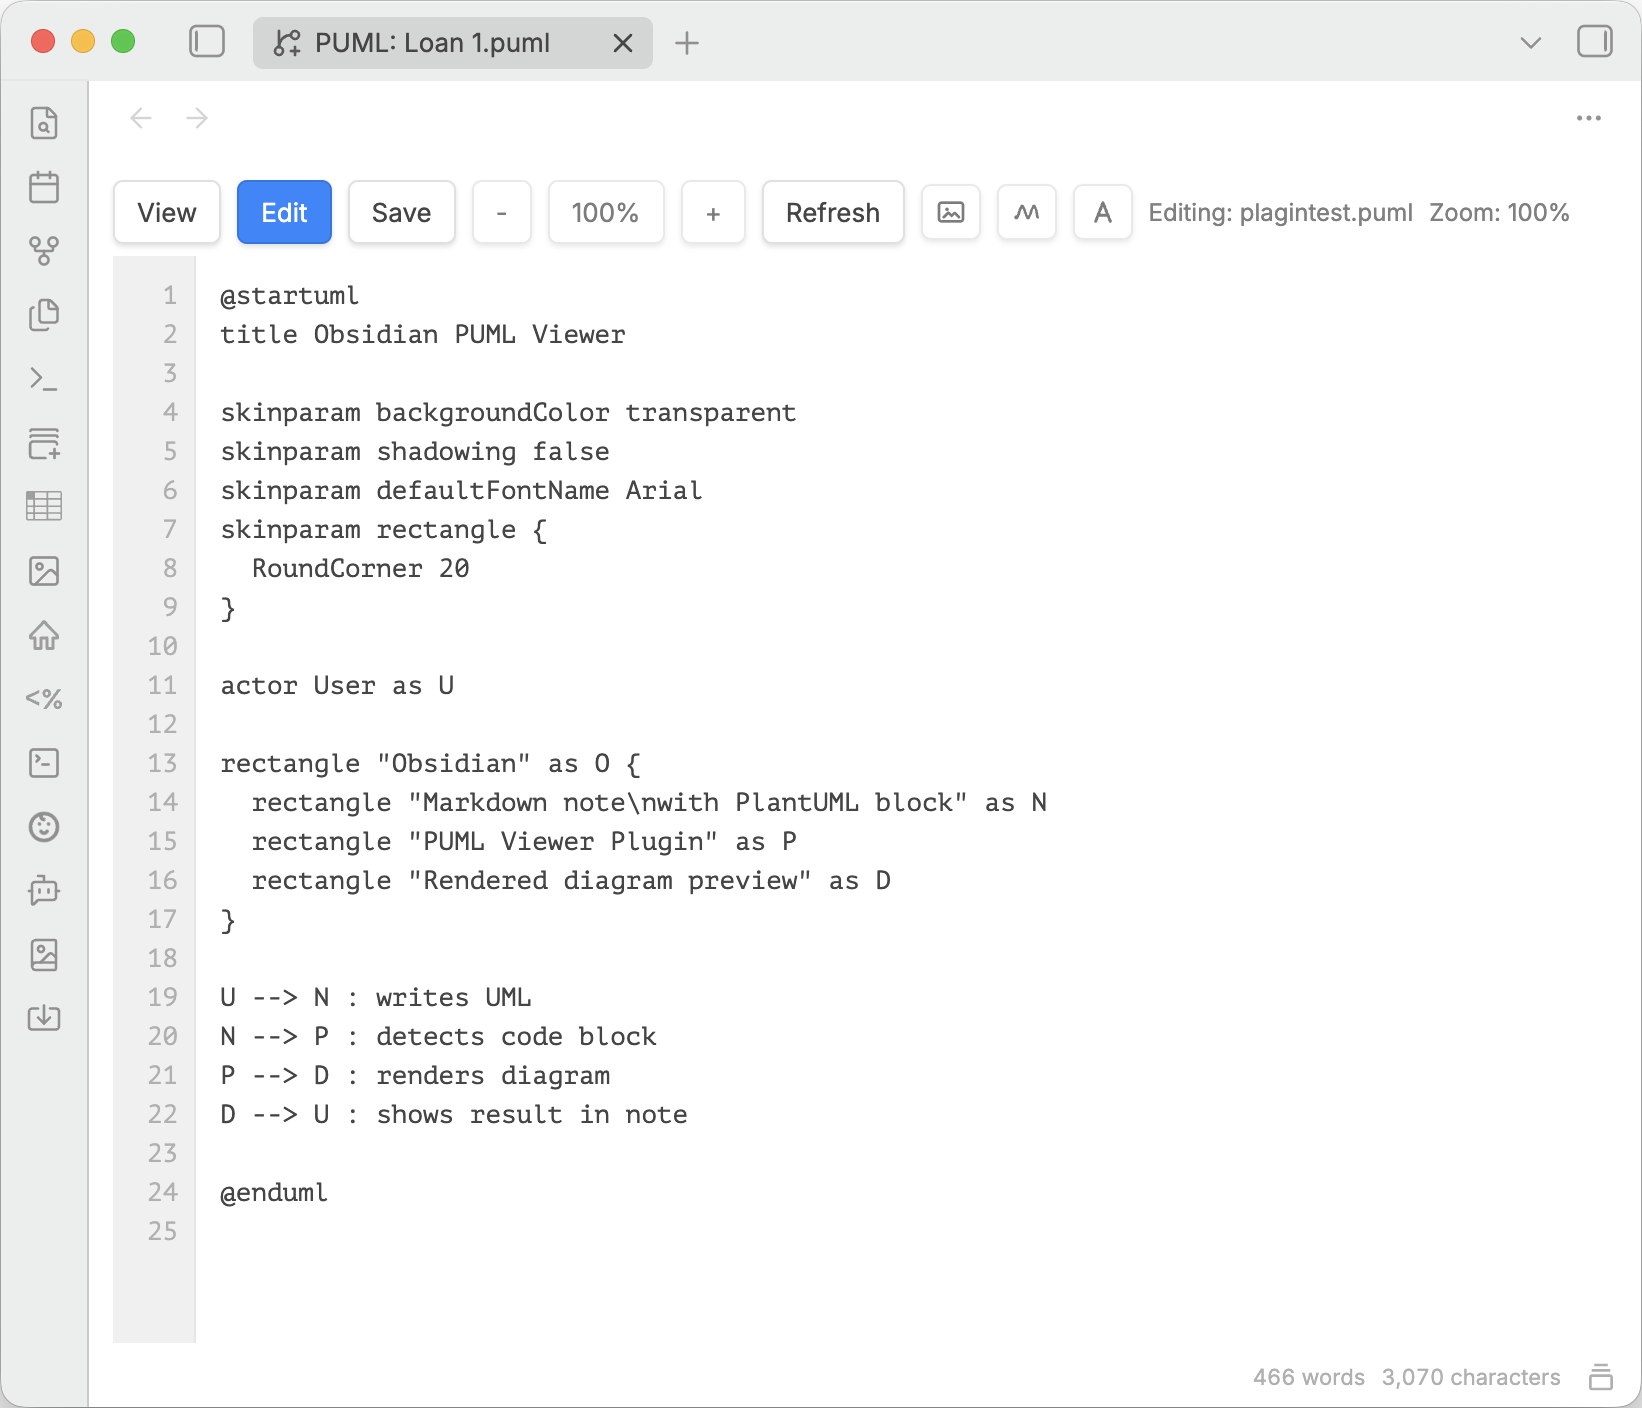The width and height of the screenshot is (1642, 1408).
Task: Click the RoundCorner 20 line
Action: point(361,569)
